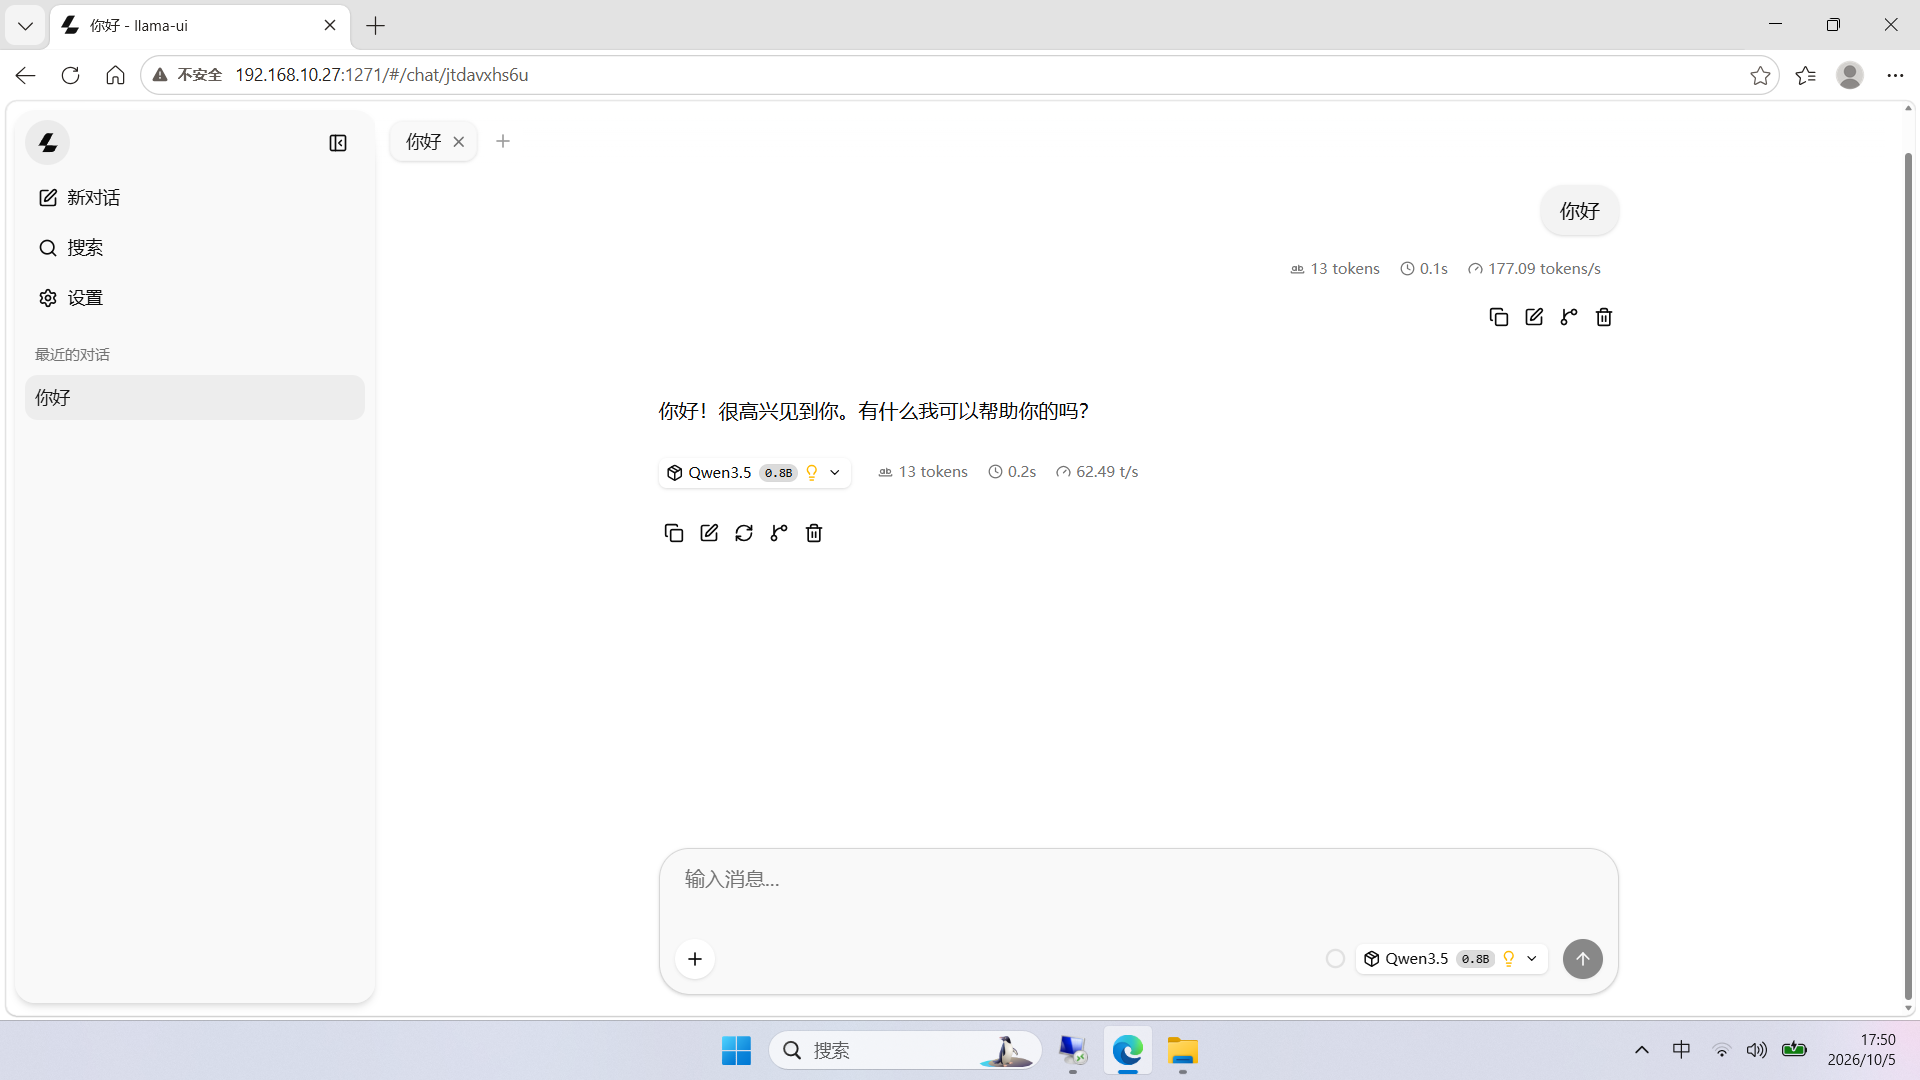
Task: Open File Explorer from the taskbar
Action: coord(1182,1050)
